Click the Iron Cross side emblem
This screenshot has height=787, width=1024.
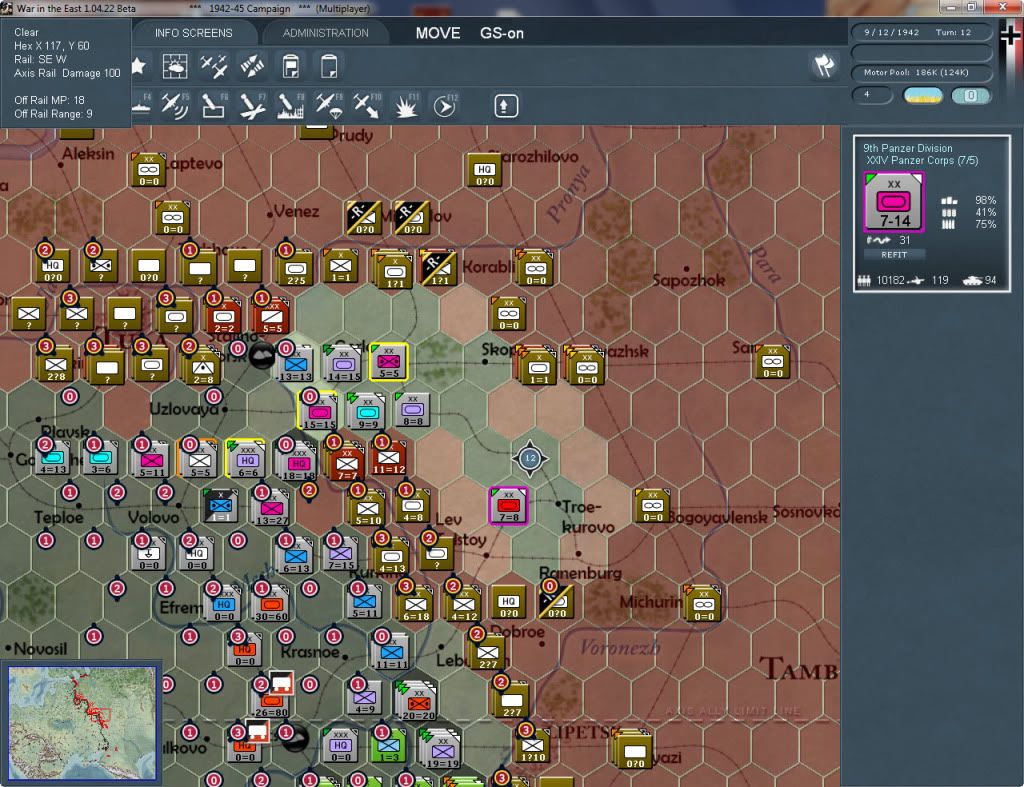coord(1010,35)
